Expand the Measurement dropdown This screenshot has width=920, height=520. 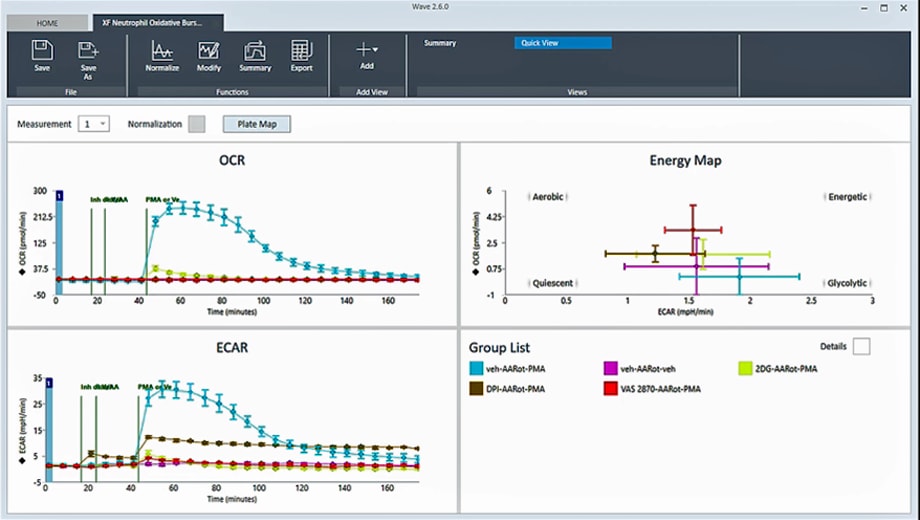[x=96, y=124]
